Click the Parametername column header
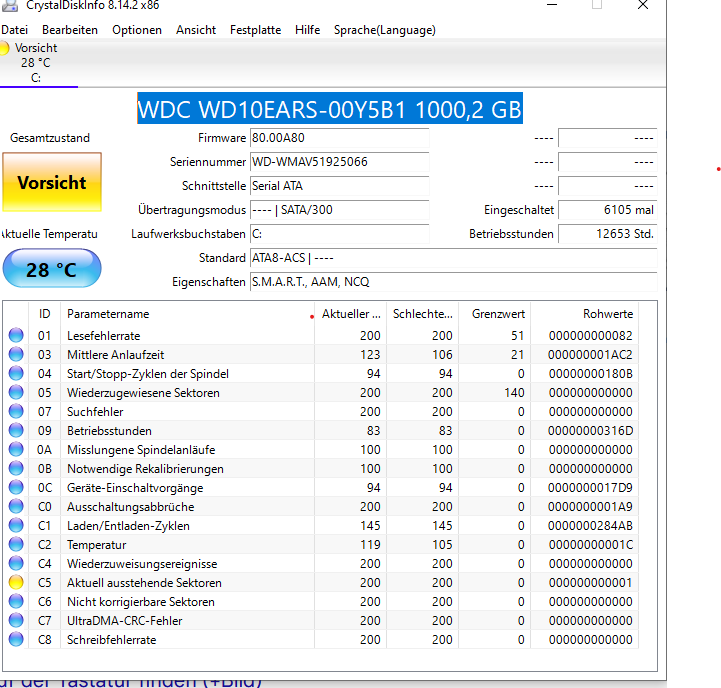 coord(188,314)
